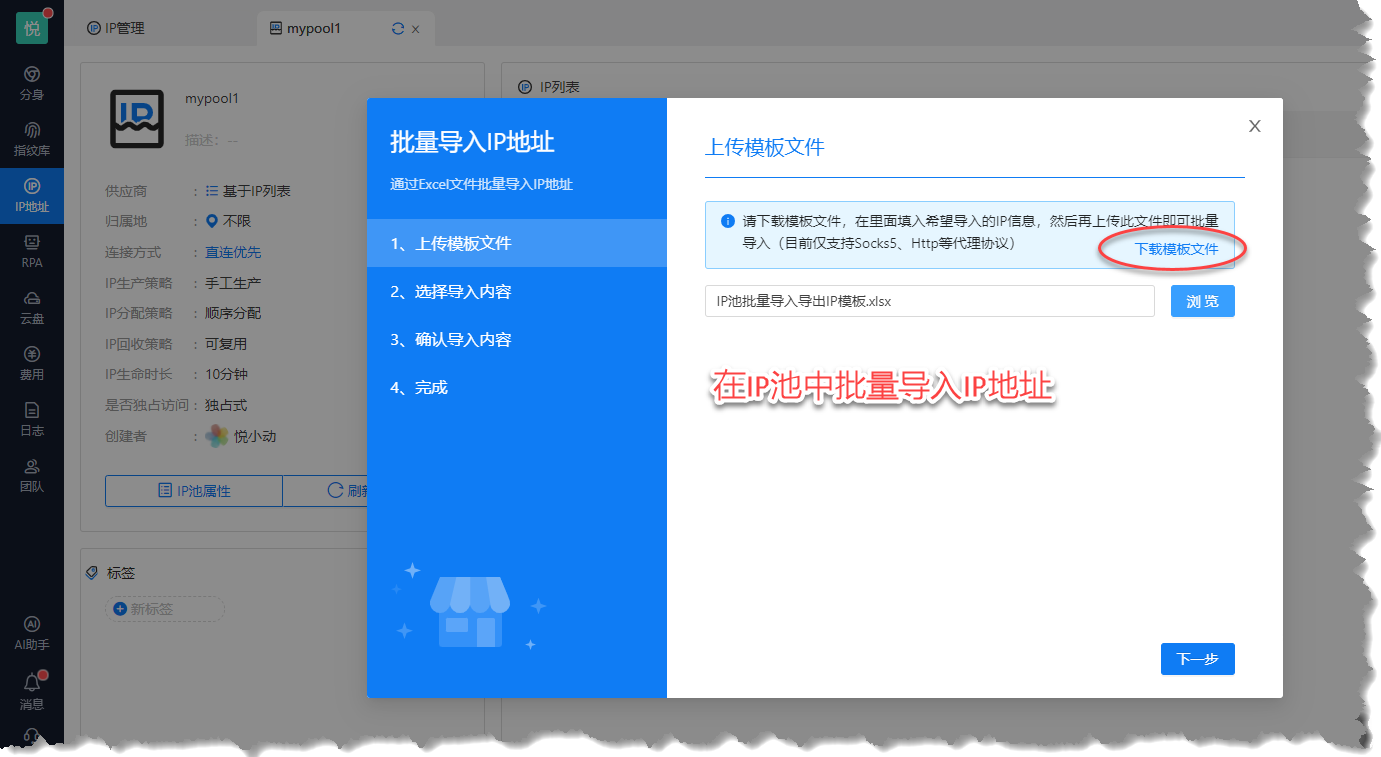Close the batch import dialog
This screenshot has width=1381, height=757.
tap(1254, 126)
